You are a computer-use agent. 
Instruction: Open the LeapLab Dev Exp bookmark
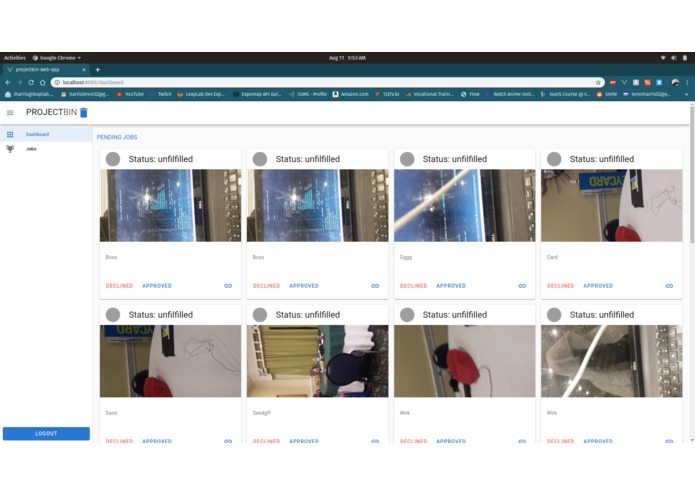click(201, 94)
